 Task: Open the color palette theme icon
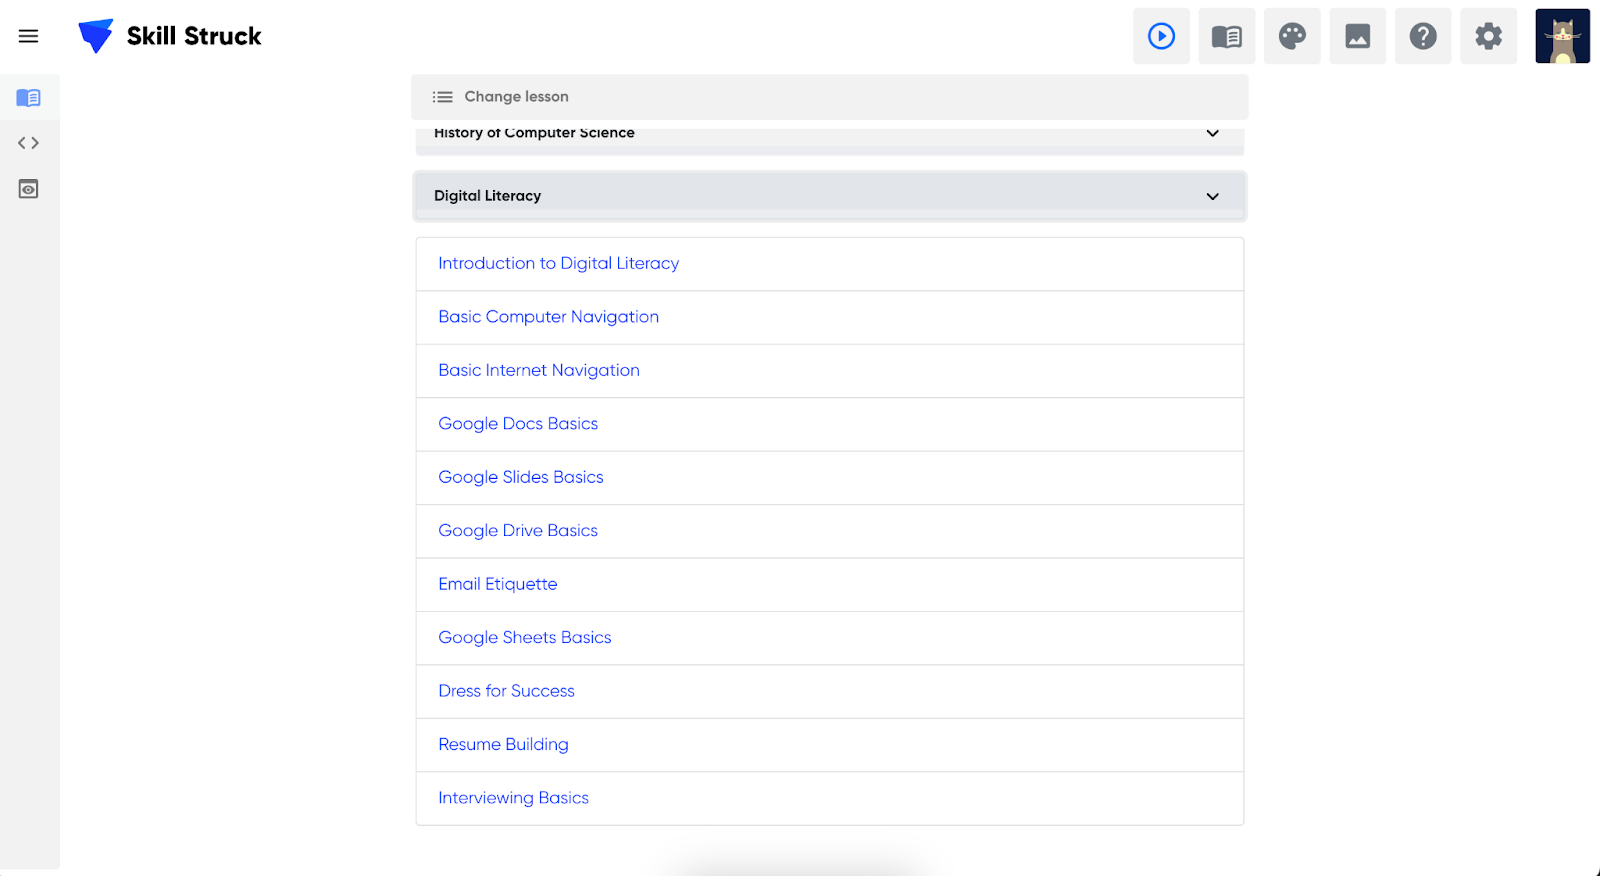(x=1292, y=36)
